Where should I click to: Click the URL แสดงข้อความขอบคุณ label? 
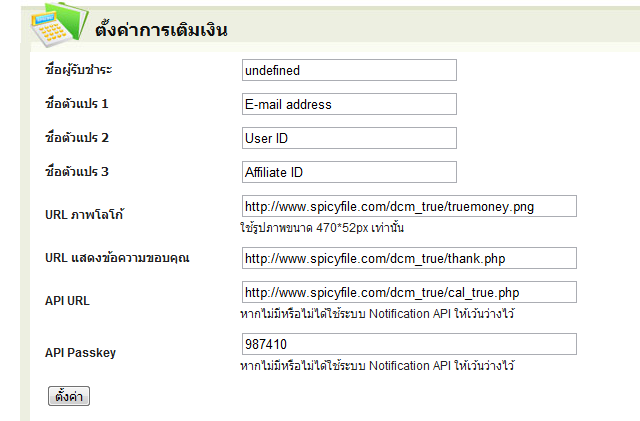click(117, 258)
